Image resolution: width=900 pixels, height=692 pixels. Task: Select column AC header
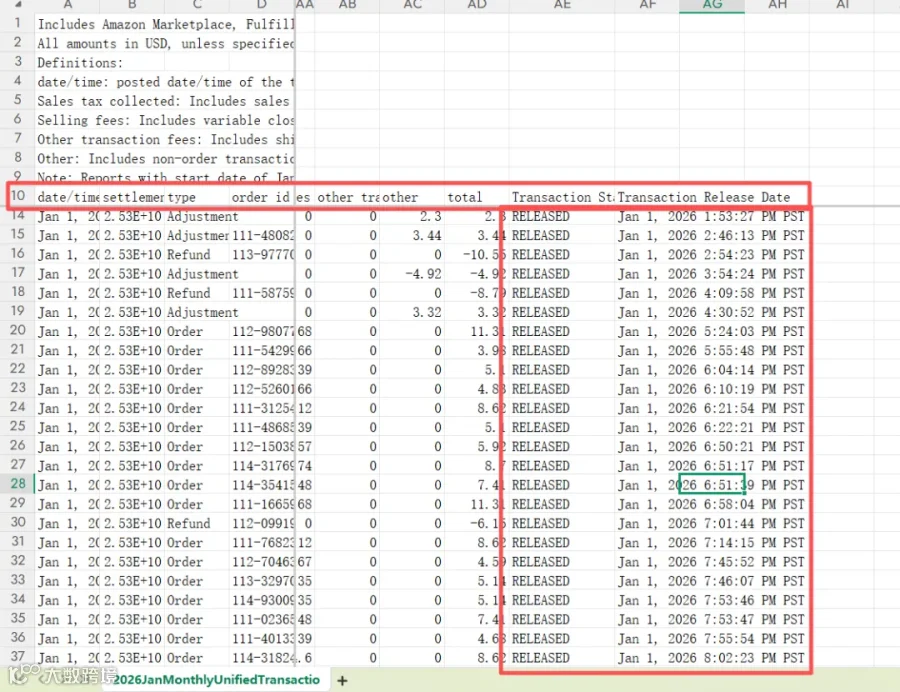[412, 5]
